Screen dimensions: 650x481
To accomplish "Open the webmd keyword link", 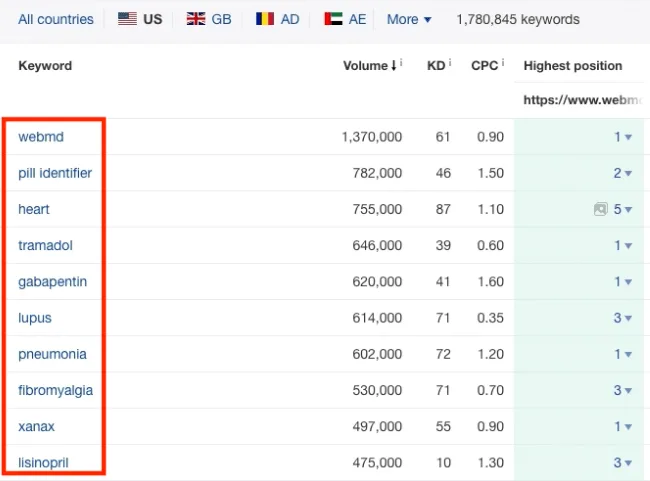I will 41,136.
